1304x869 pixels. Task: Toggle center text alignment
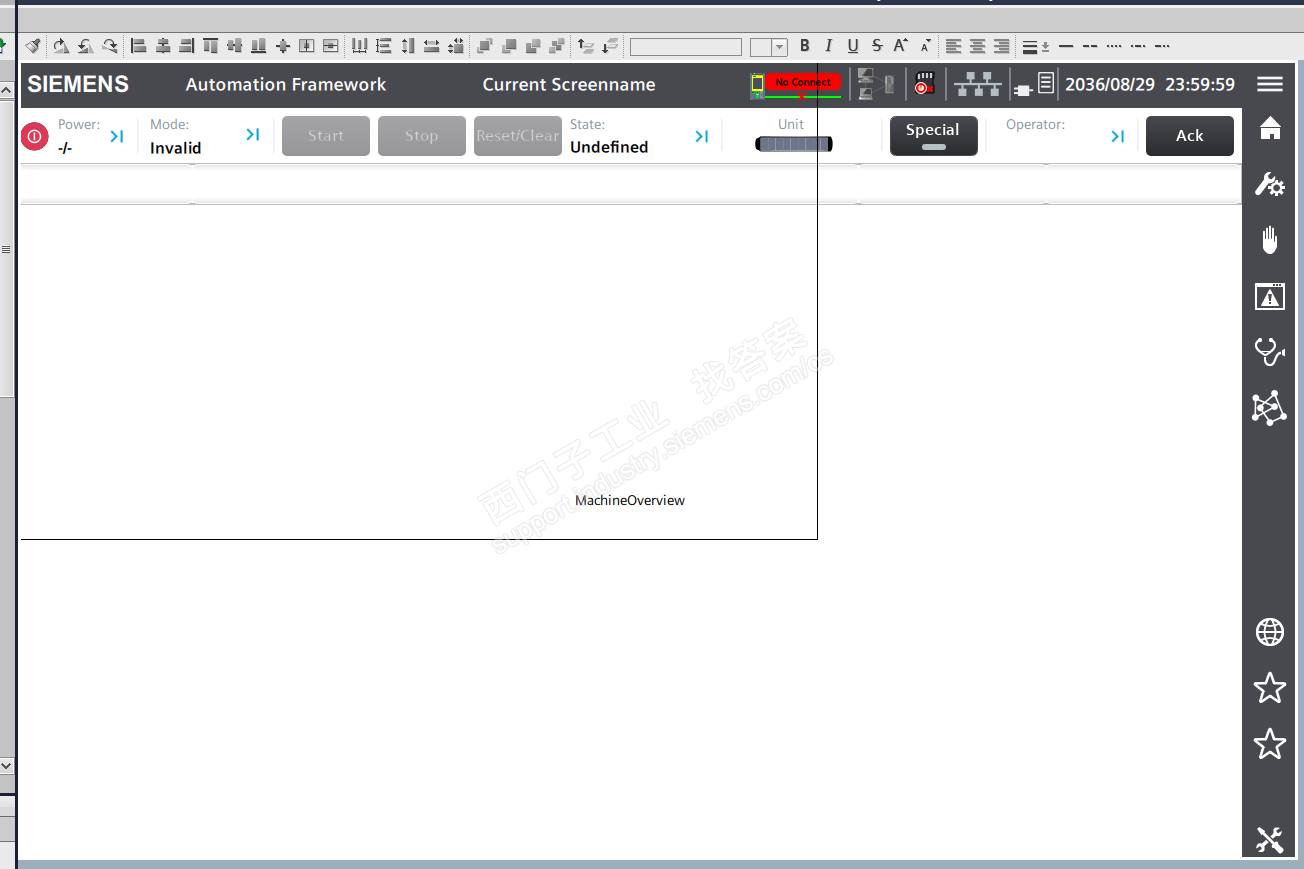coord(977,46)
